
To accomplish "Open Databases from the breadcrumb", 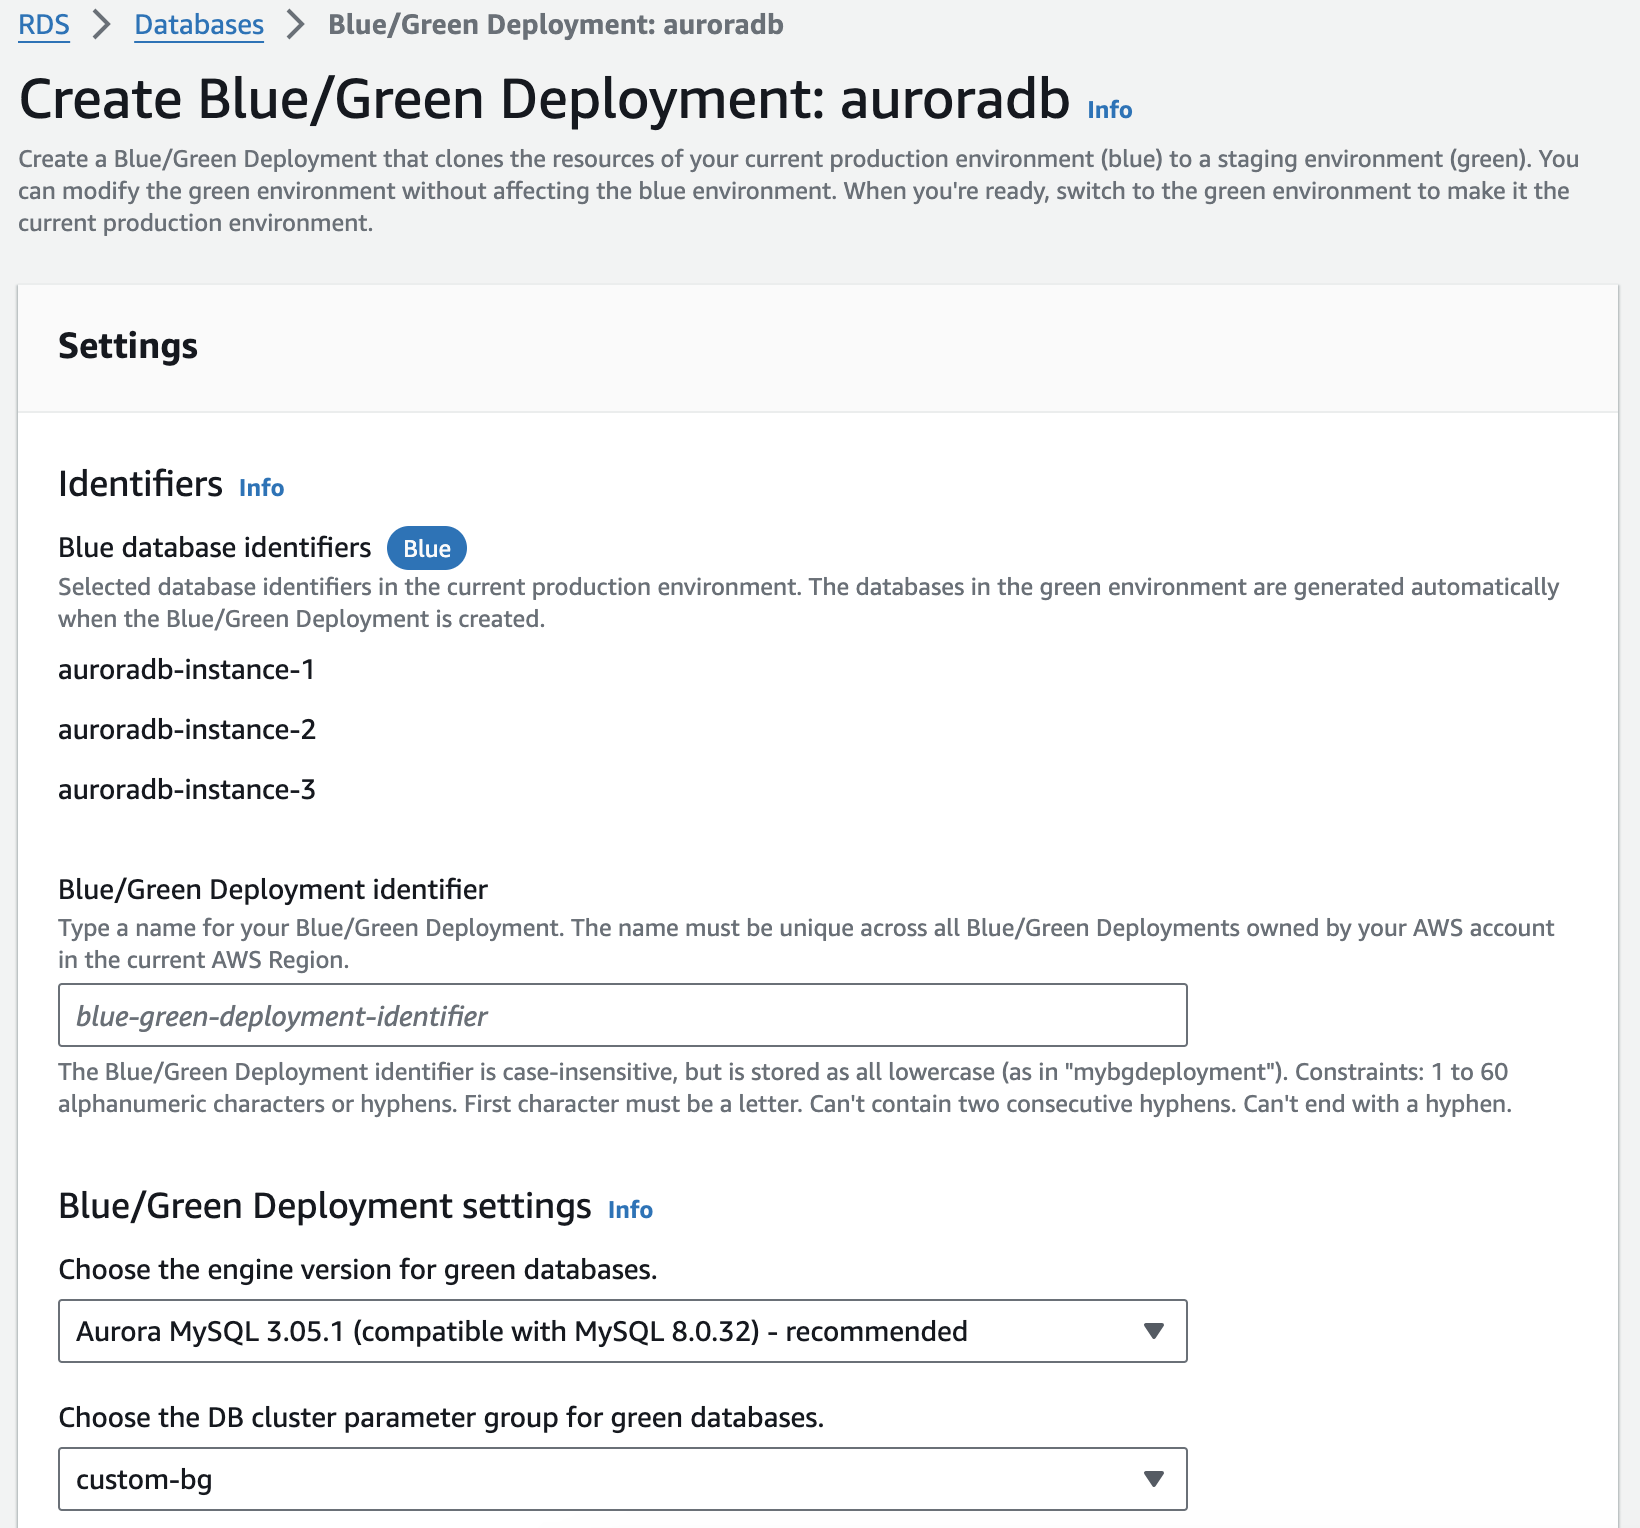I will (198, 24).
